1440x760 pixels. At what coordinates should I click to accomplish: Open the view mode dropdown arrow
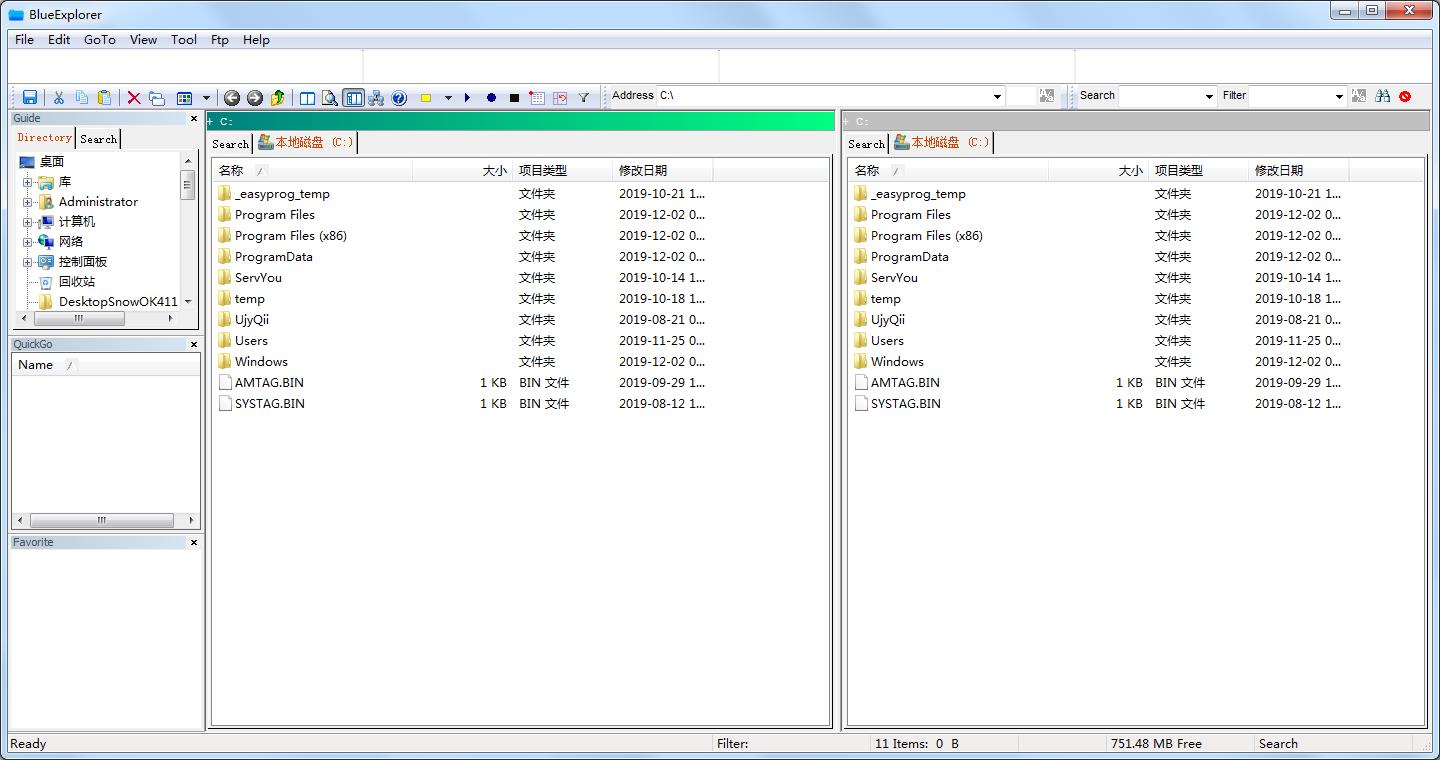(206, 97)
